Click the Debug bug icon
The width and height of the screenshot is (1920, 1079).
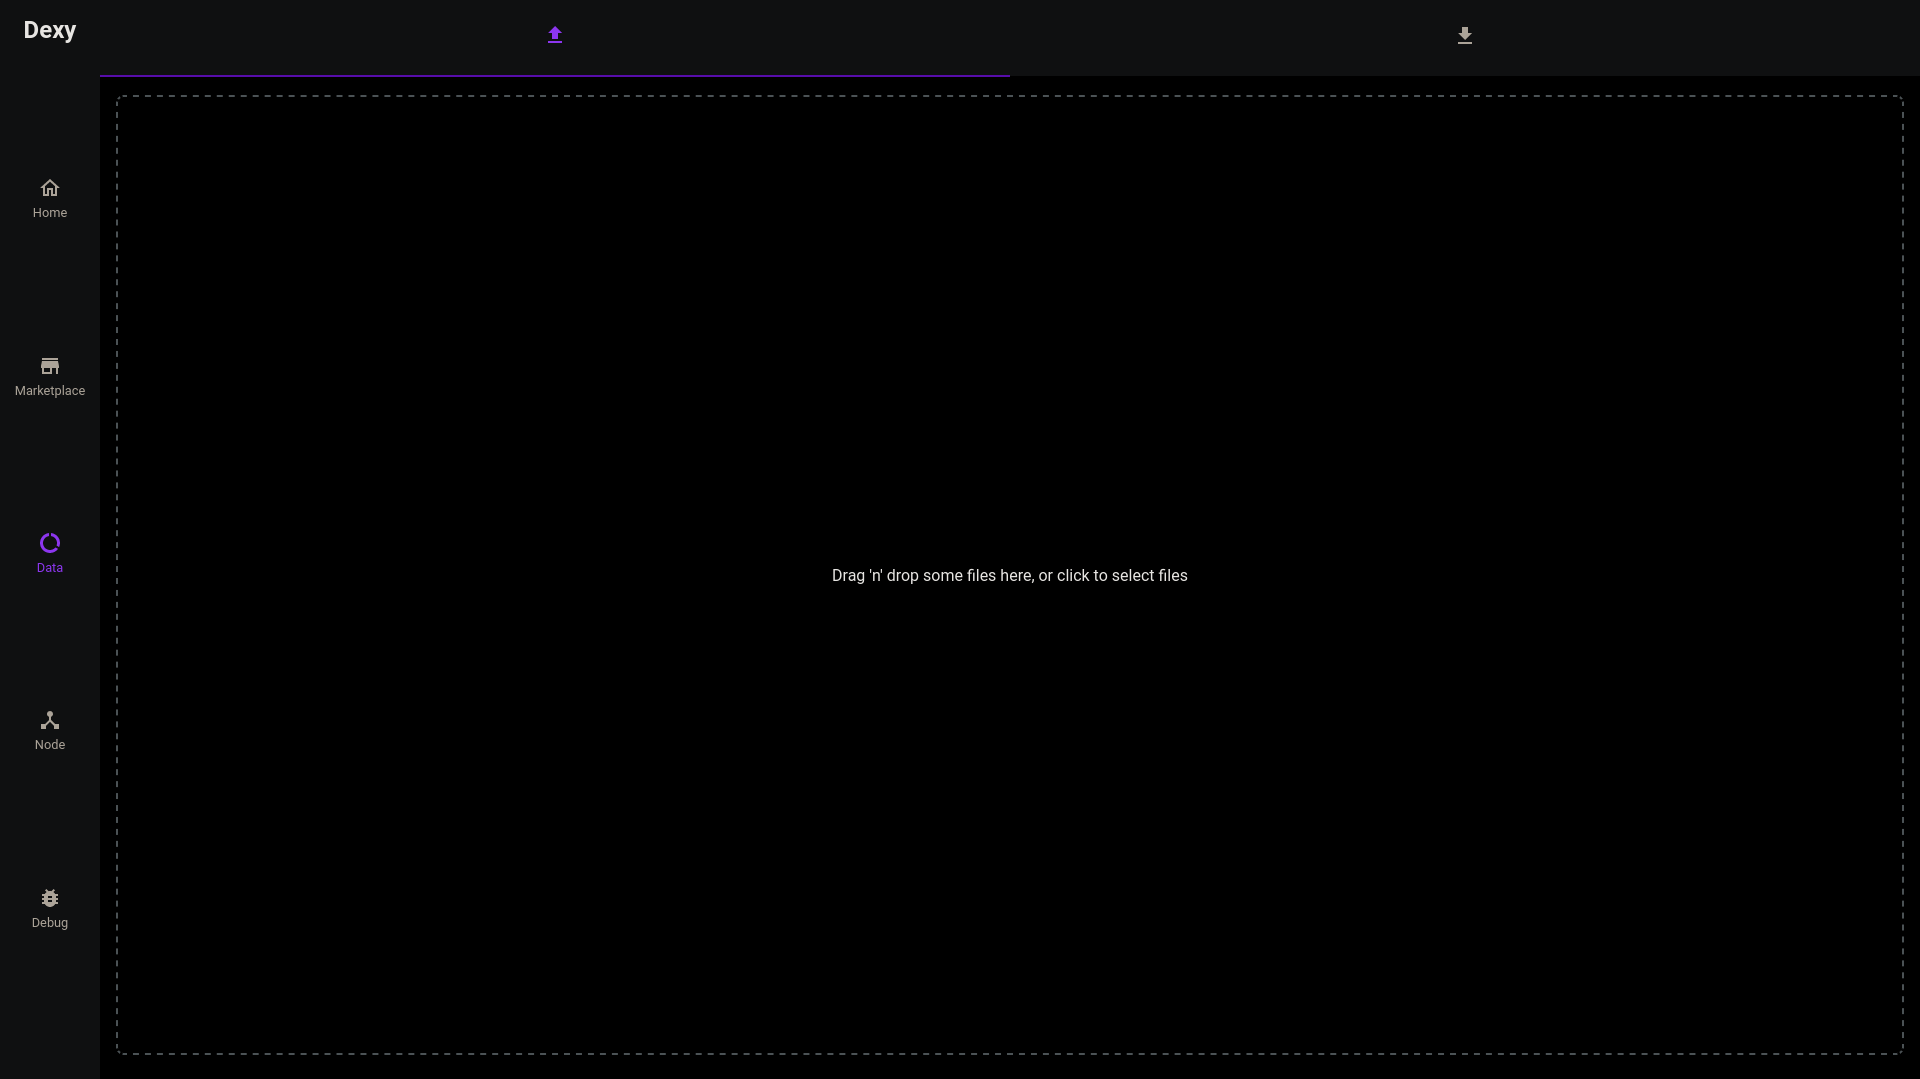49,898
